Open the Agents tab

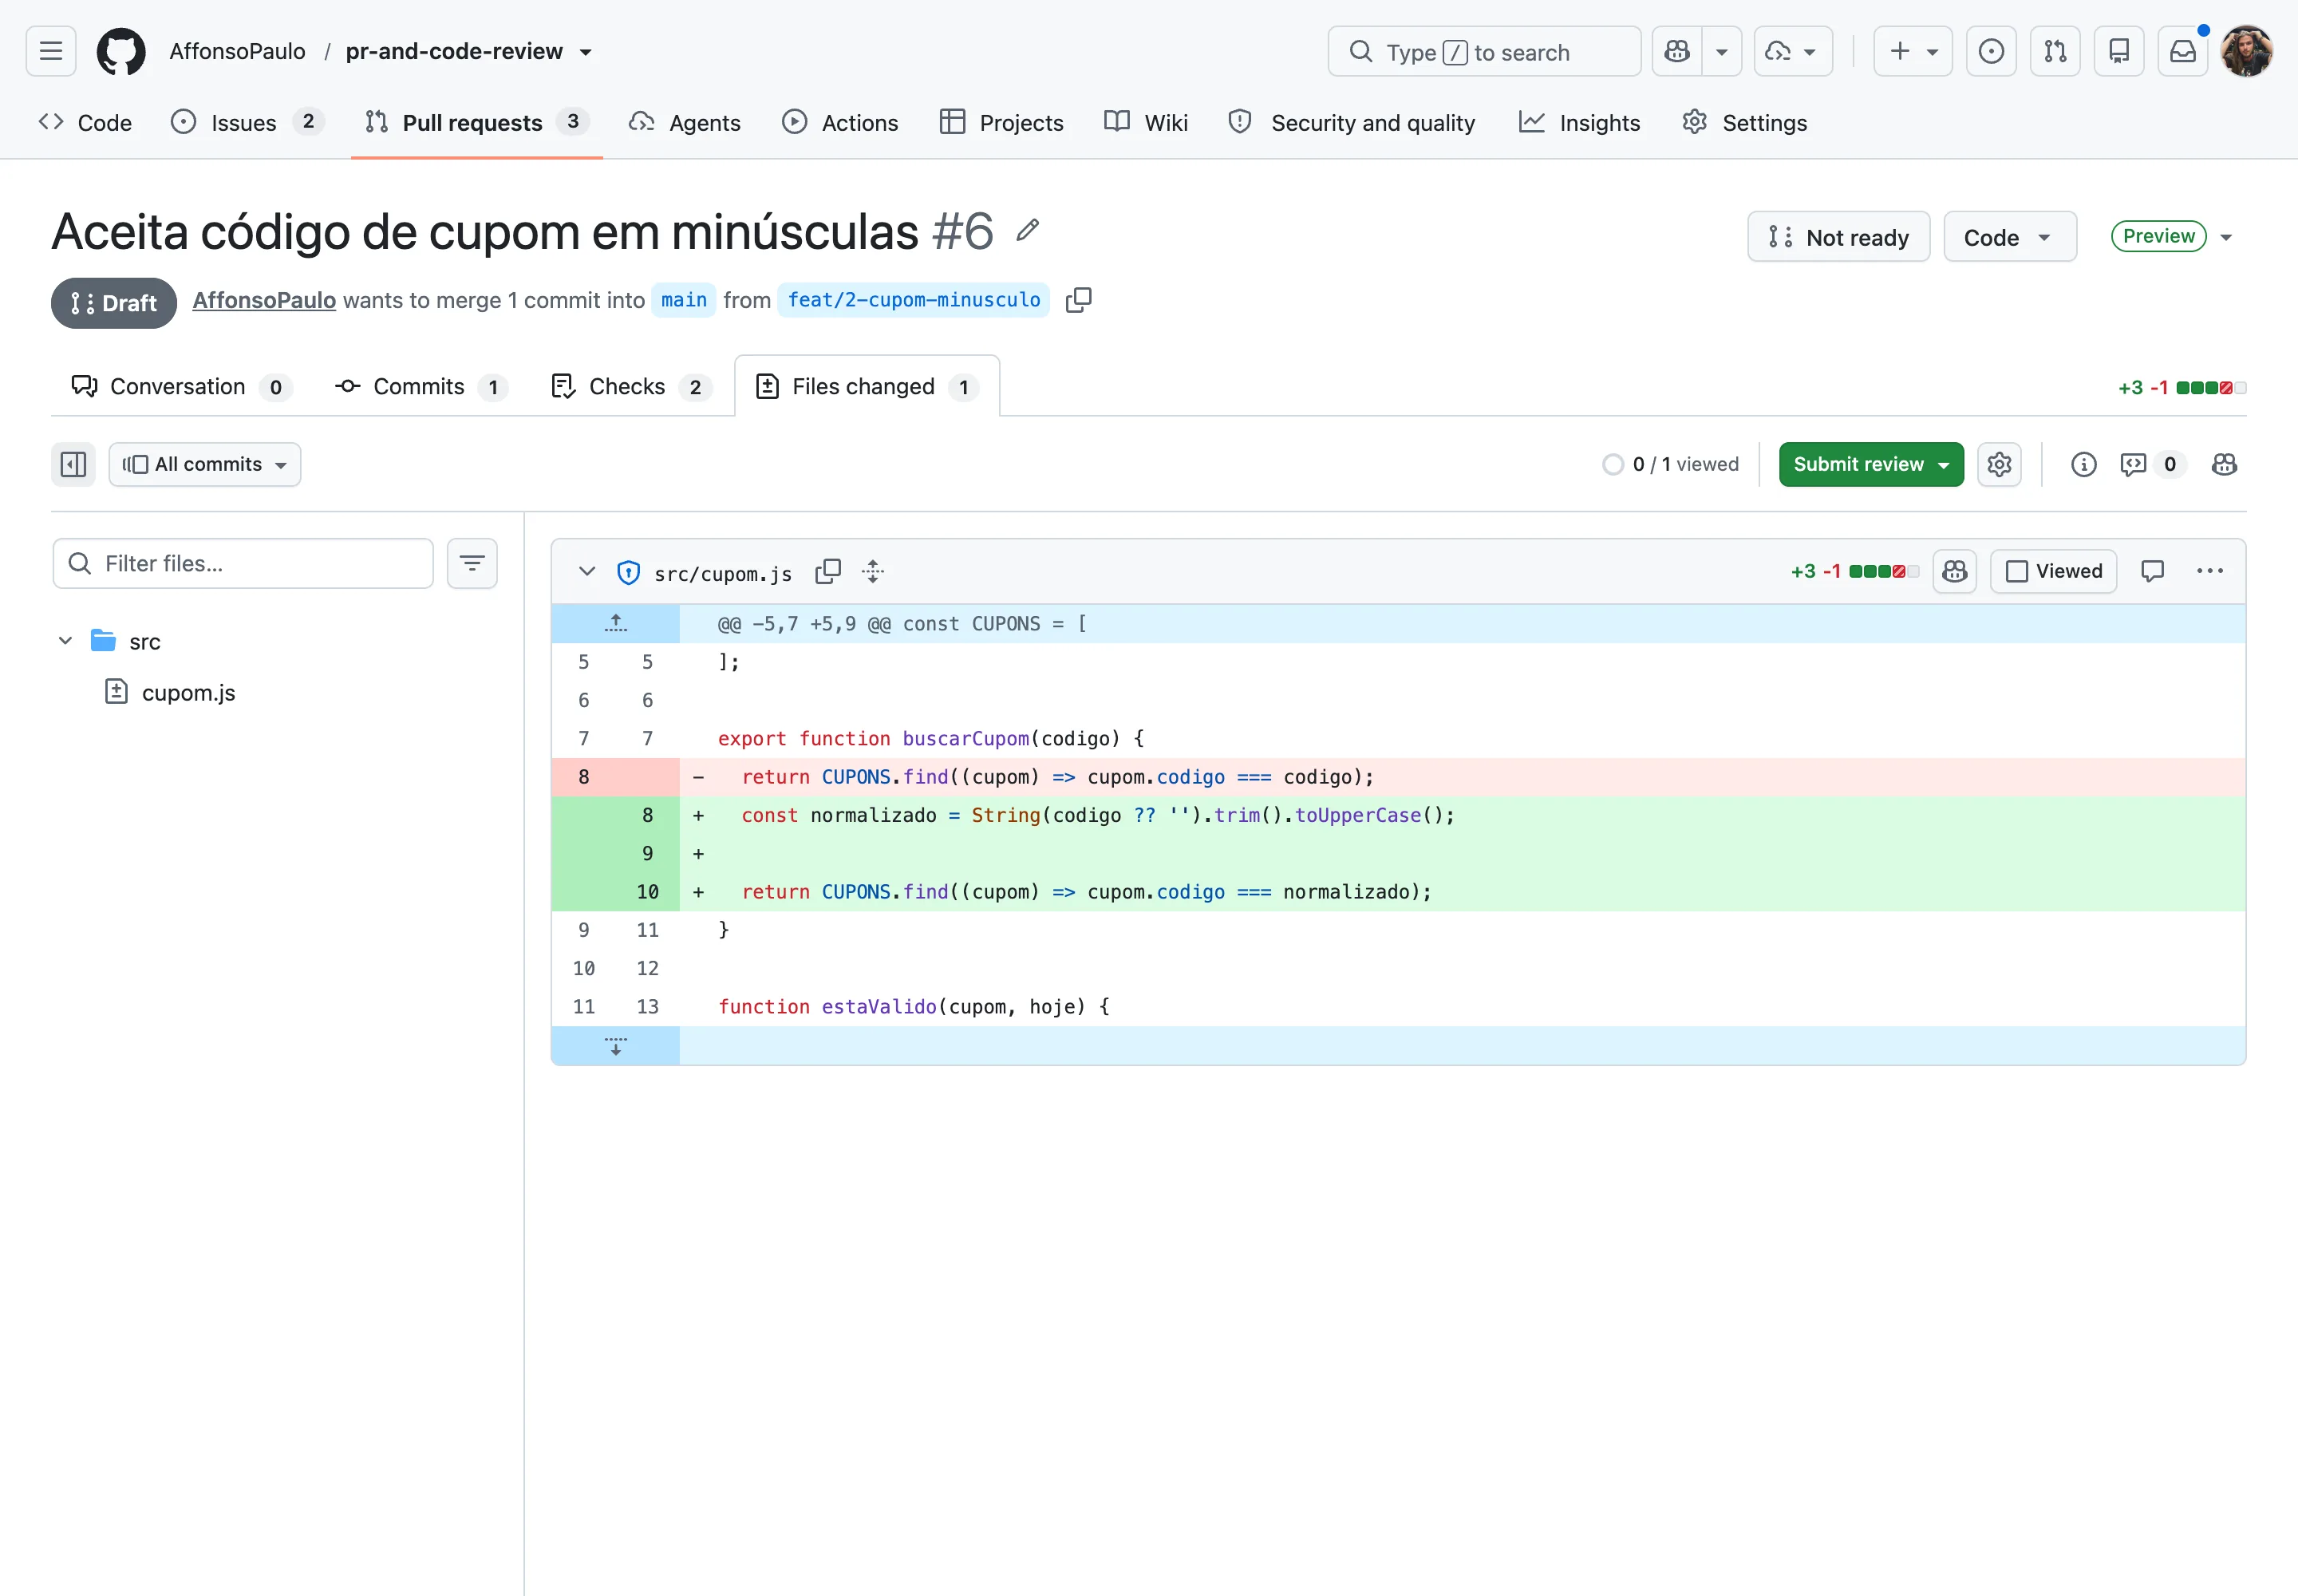[685, 122]
